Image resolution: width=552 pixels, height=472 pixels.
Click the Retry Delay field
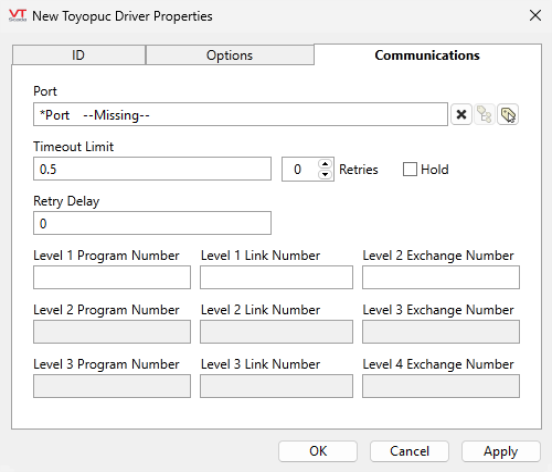(152, 223)
